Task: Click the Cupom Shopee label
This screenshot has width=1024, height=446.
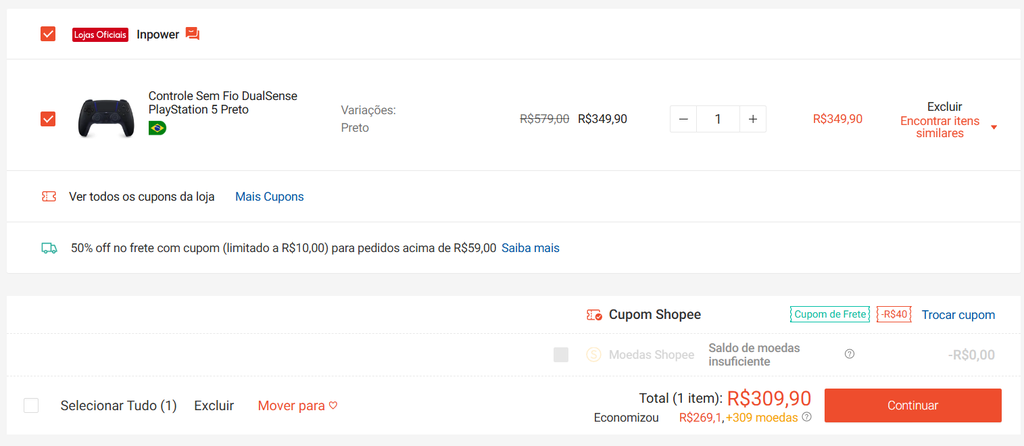Action: [x=655, y=315]
